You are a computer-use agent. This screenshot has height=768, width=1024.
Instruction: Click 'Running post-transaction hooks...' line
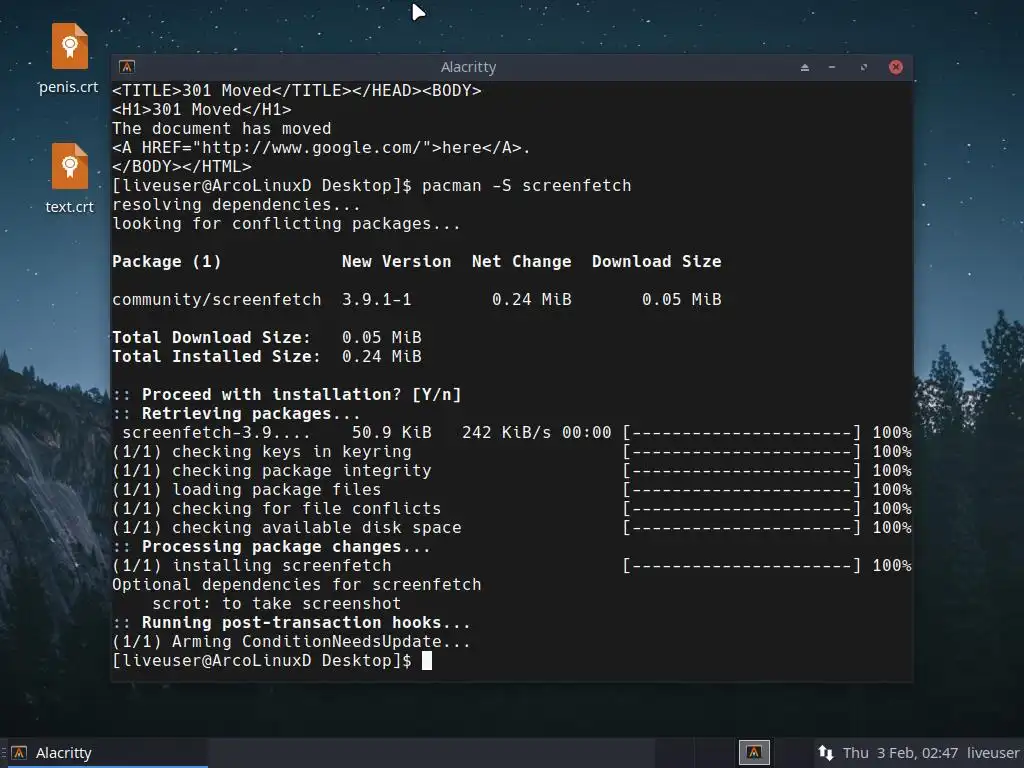tap(291, 622)
